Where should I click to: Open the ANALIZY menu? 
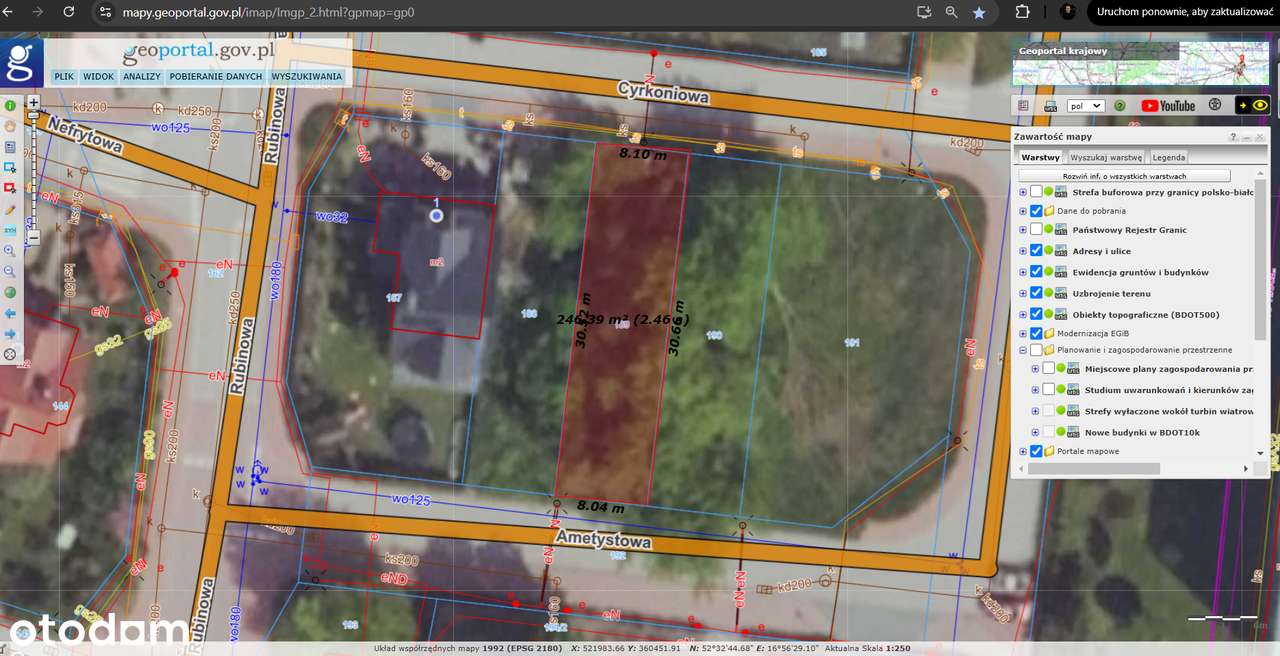(x=142, y=76)
